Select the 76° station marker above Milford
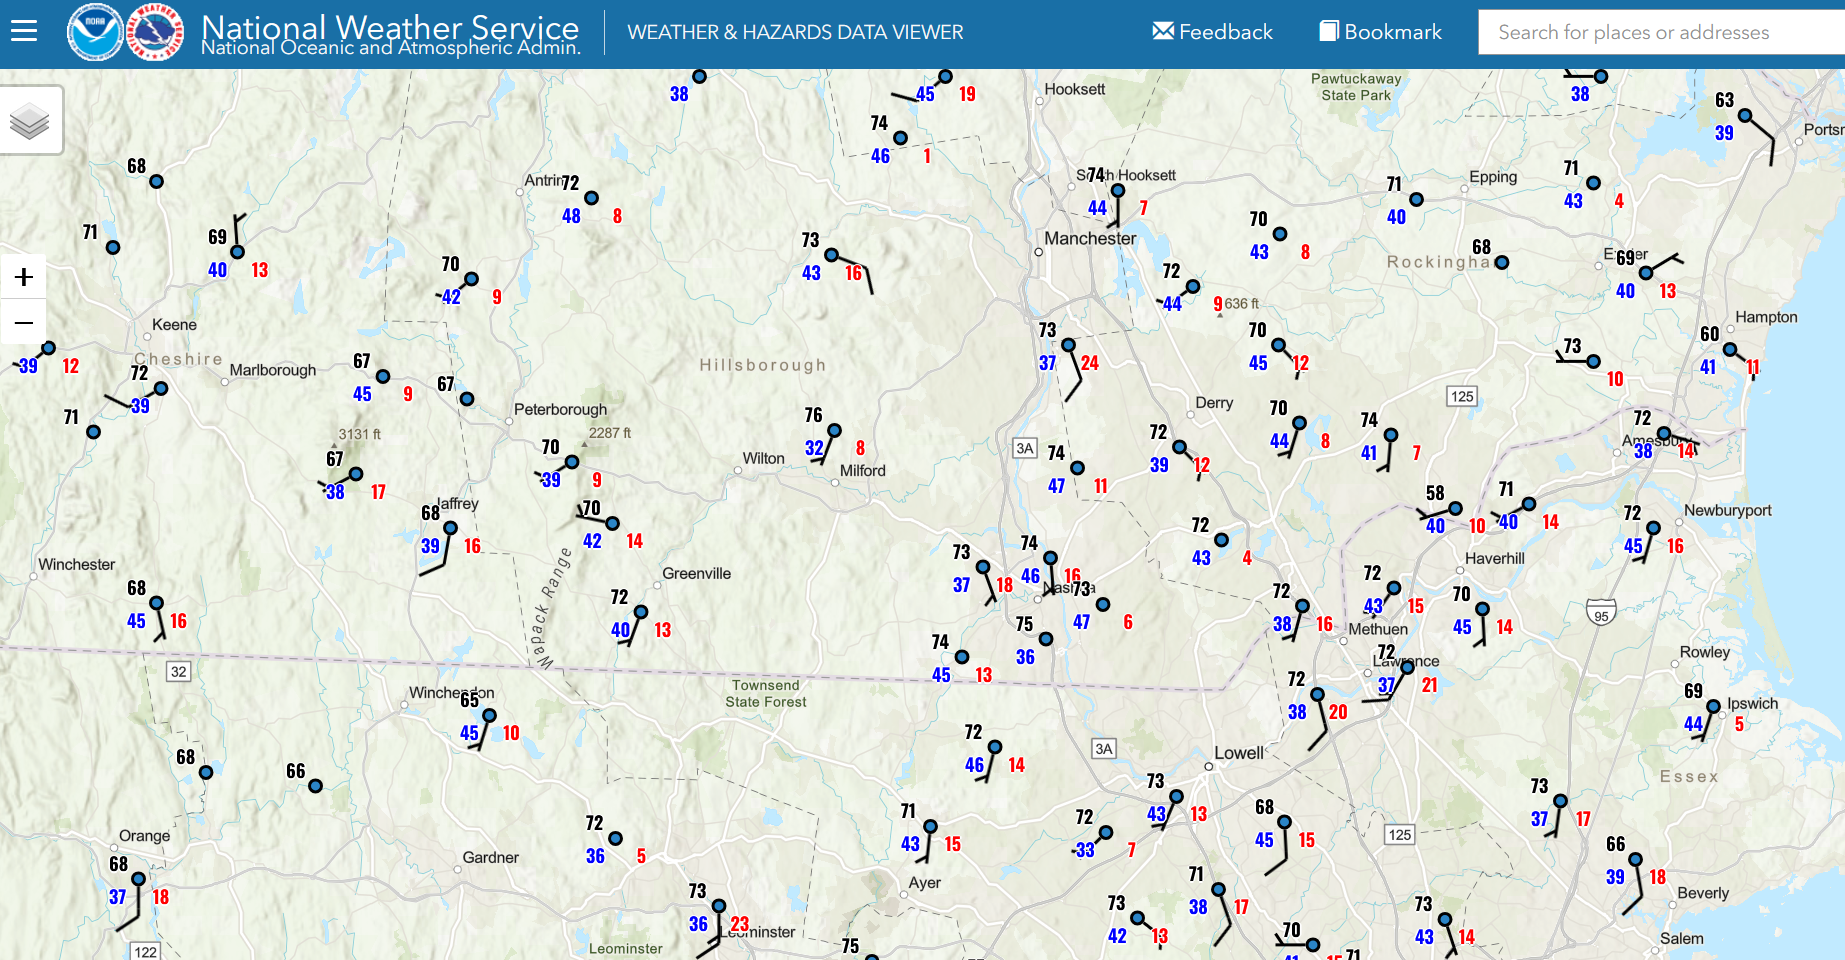 click(834, 431)
